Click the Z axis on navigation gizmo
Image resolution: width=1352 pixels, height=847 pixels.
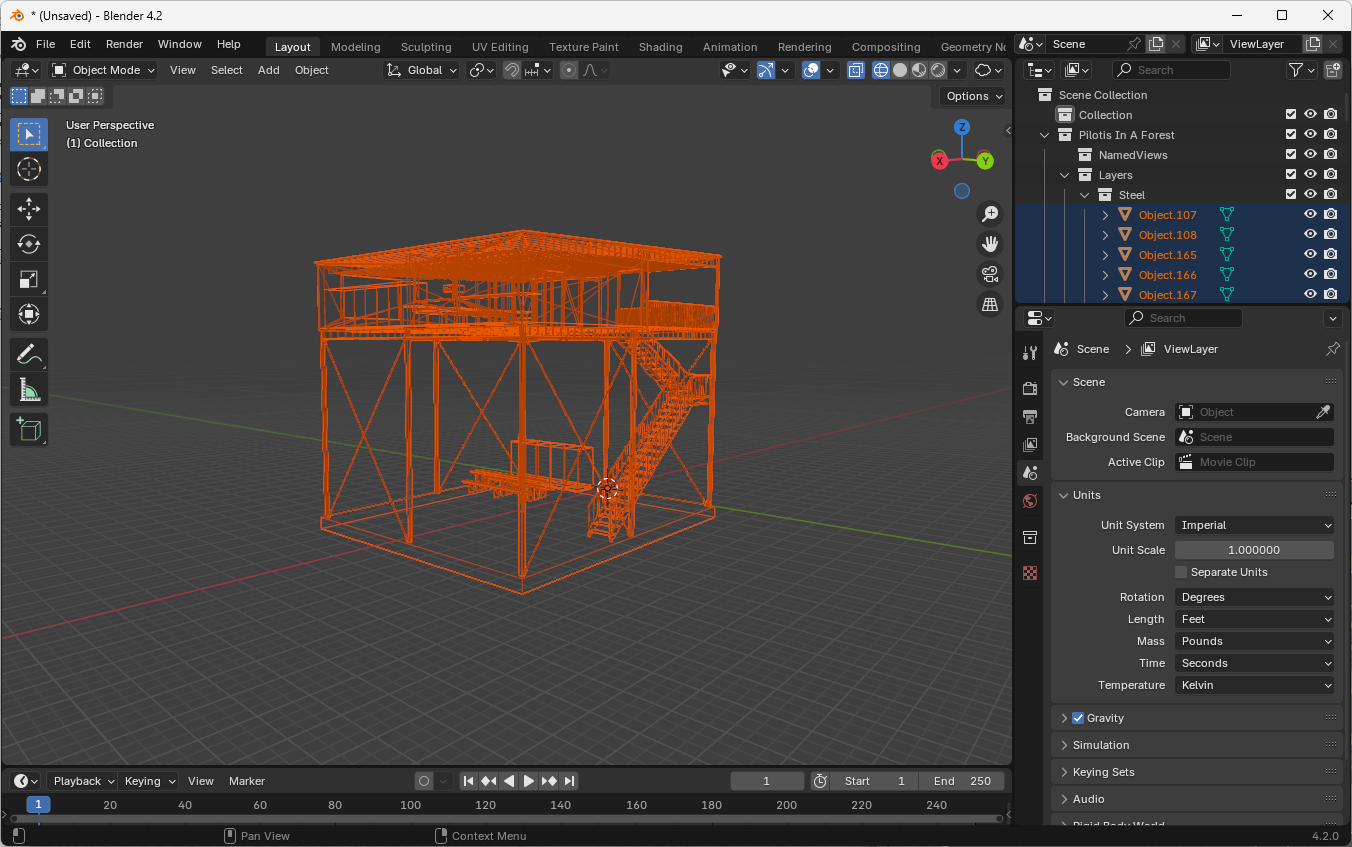962,127
